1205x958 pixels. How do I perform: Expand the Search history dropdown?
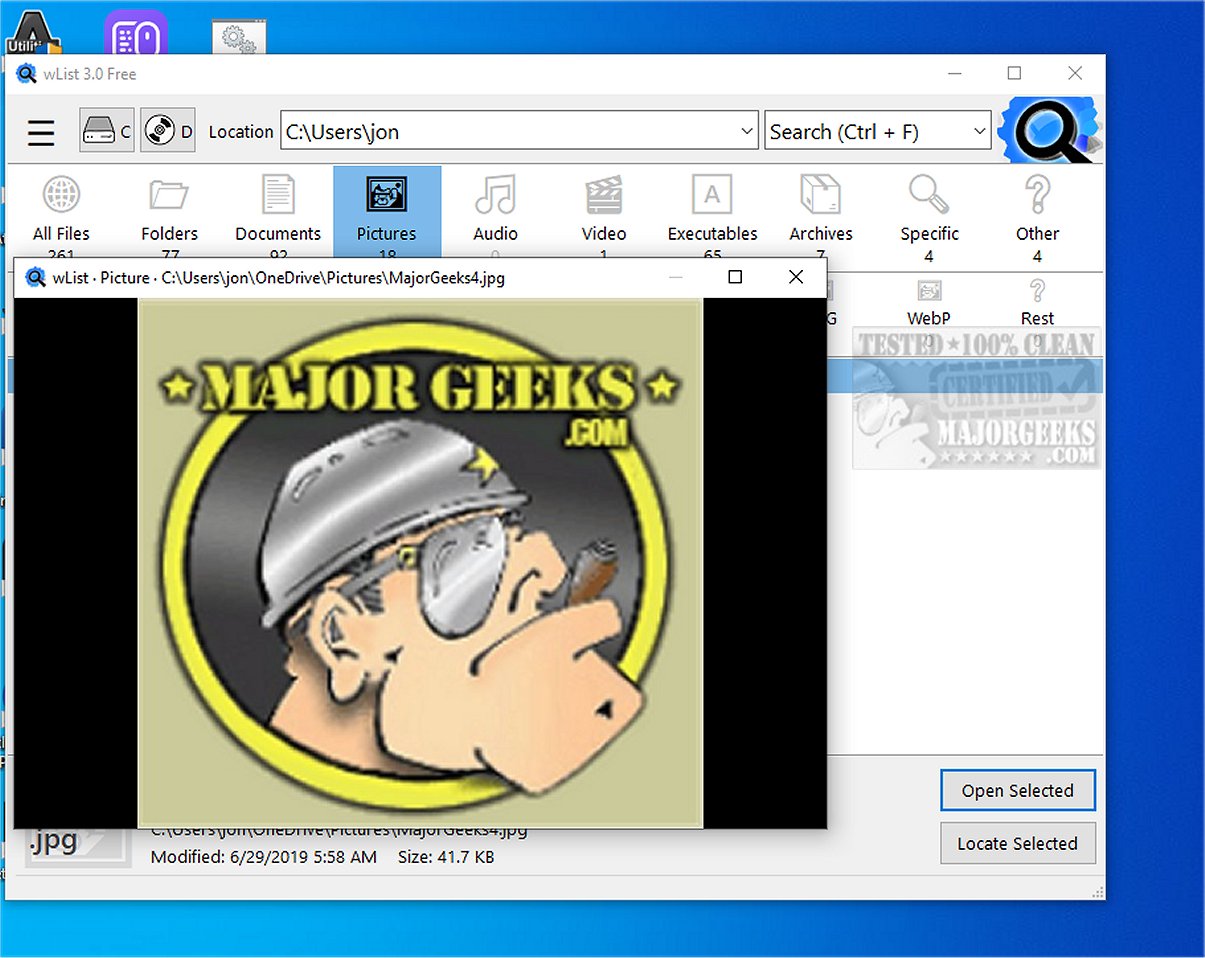(x=979, y=131)
